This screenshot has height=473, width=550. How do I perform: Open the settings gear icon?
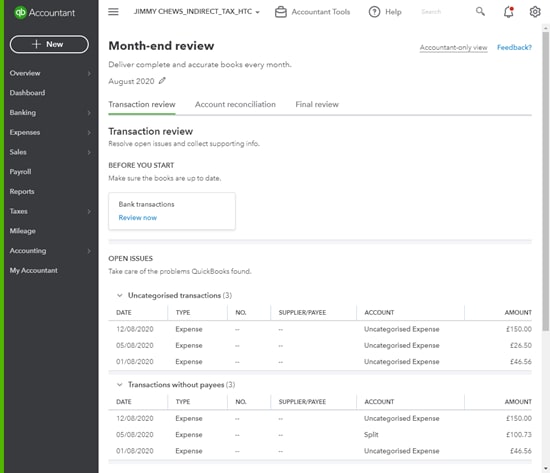(x=535, y=12)
